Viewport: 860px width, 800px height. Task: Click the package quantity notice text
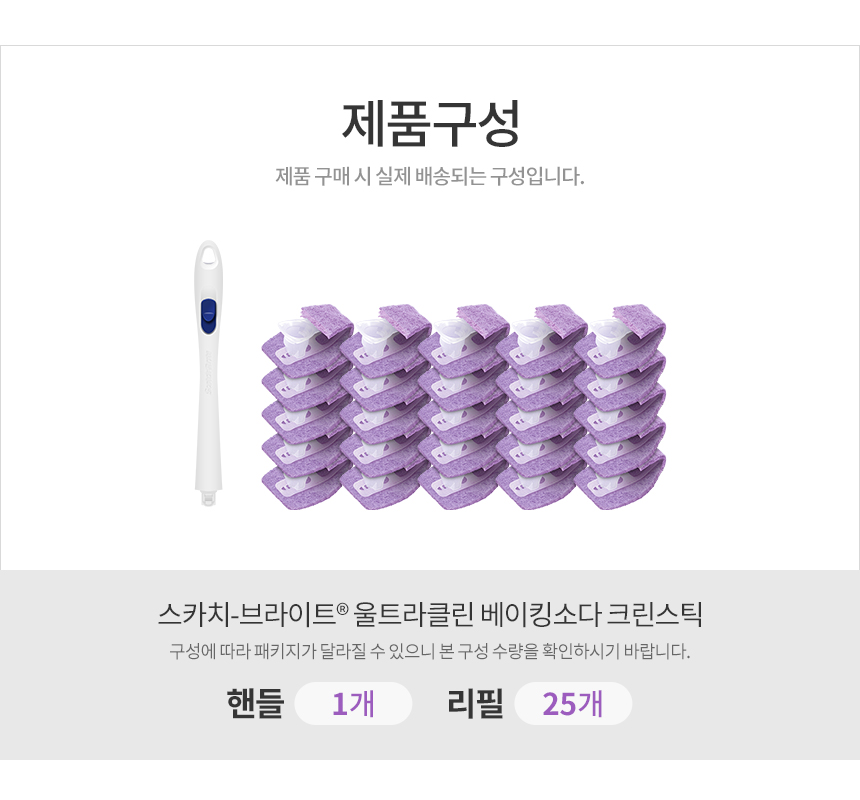pyautogui.click(x=430, y=651)
